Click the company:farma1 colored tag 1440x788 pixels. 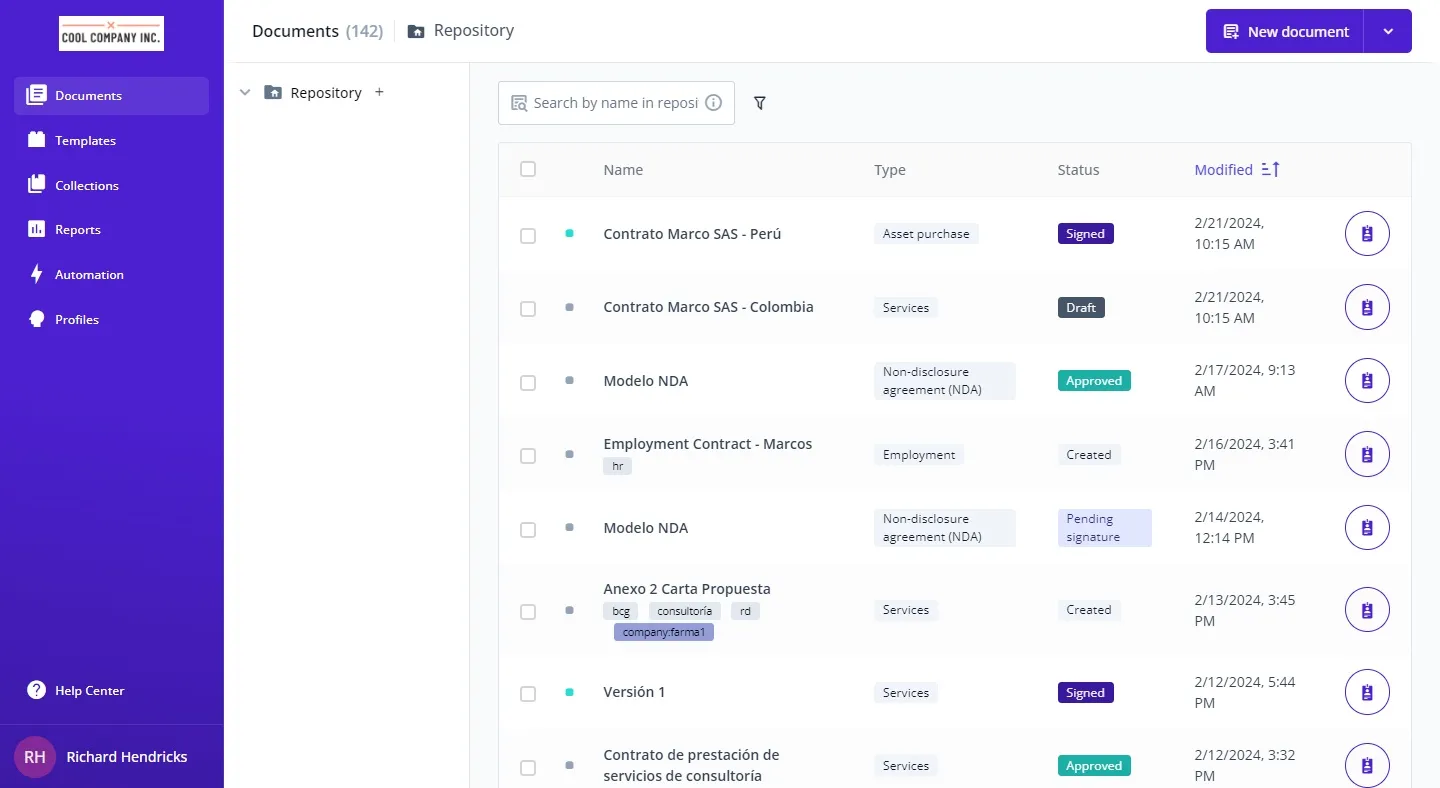pos(663,632)
